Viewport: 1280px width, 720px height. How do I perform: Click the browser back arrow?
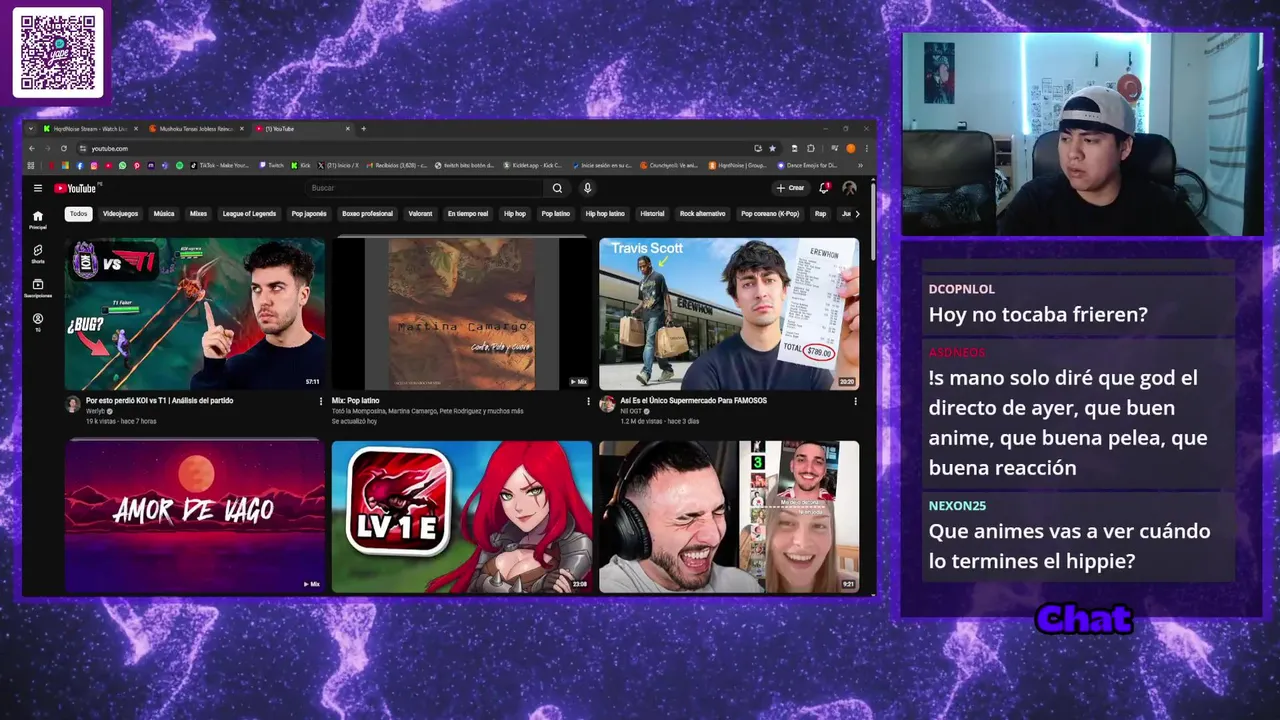32,148
